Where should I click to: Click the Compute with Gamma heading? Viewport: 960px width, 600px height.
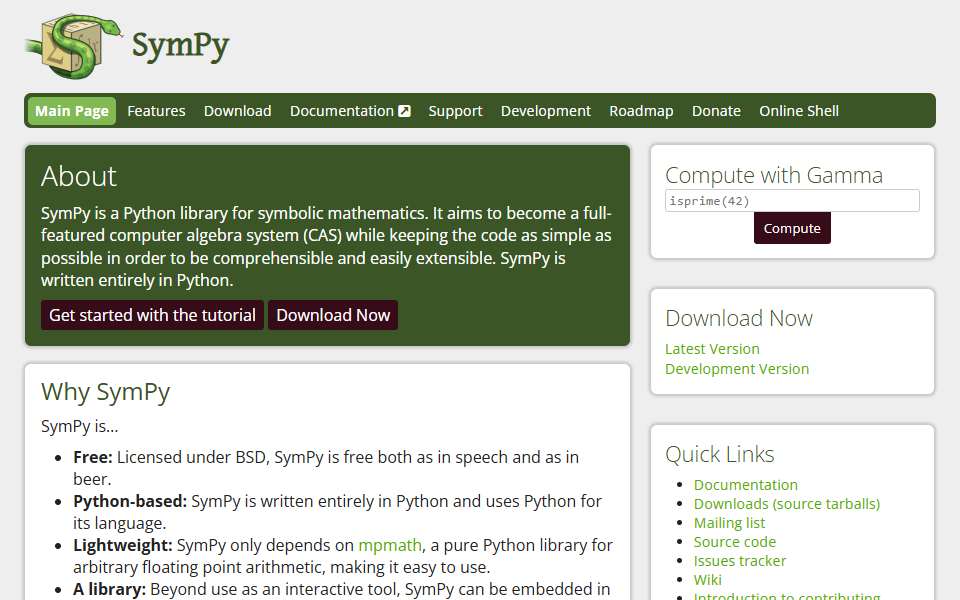774,175
